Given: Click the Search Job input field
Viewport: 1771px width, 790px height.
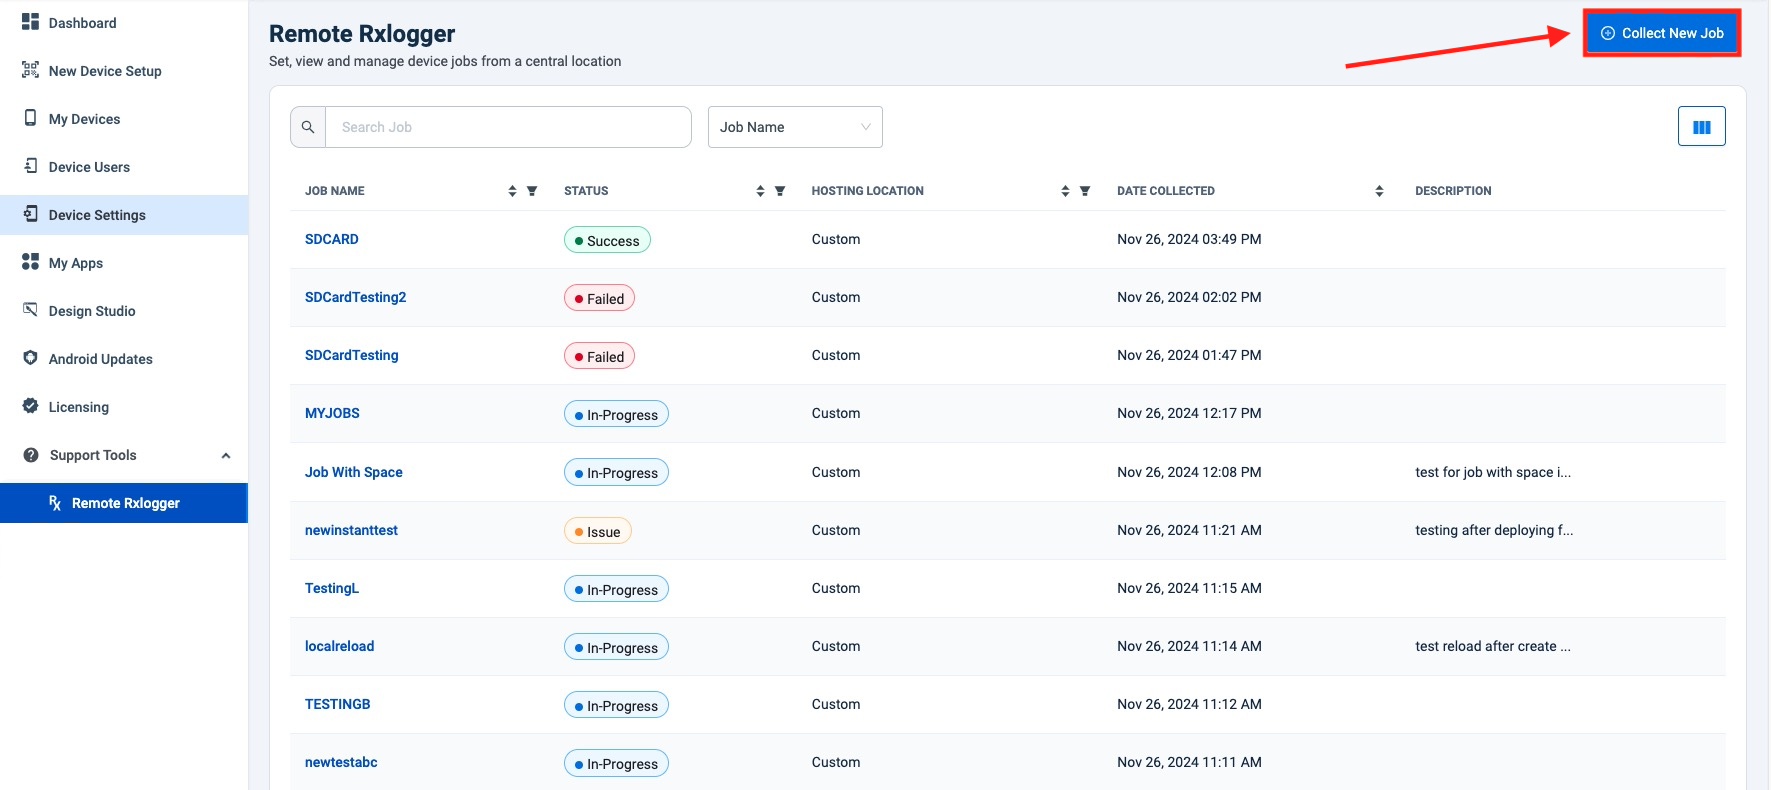Looking at the screenshot, I should (x=507, y=127).
